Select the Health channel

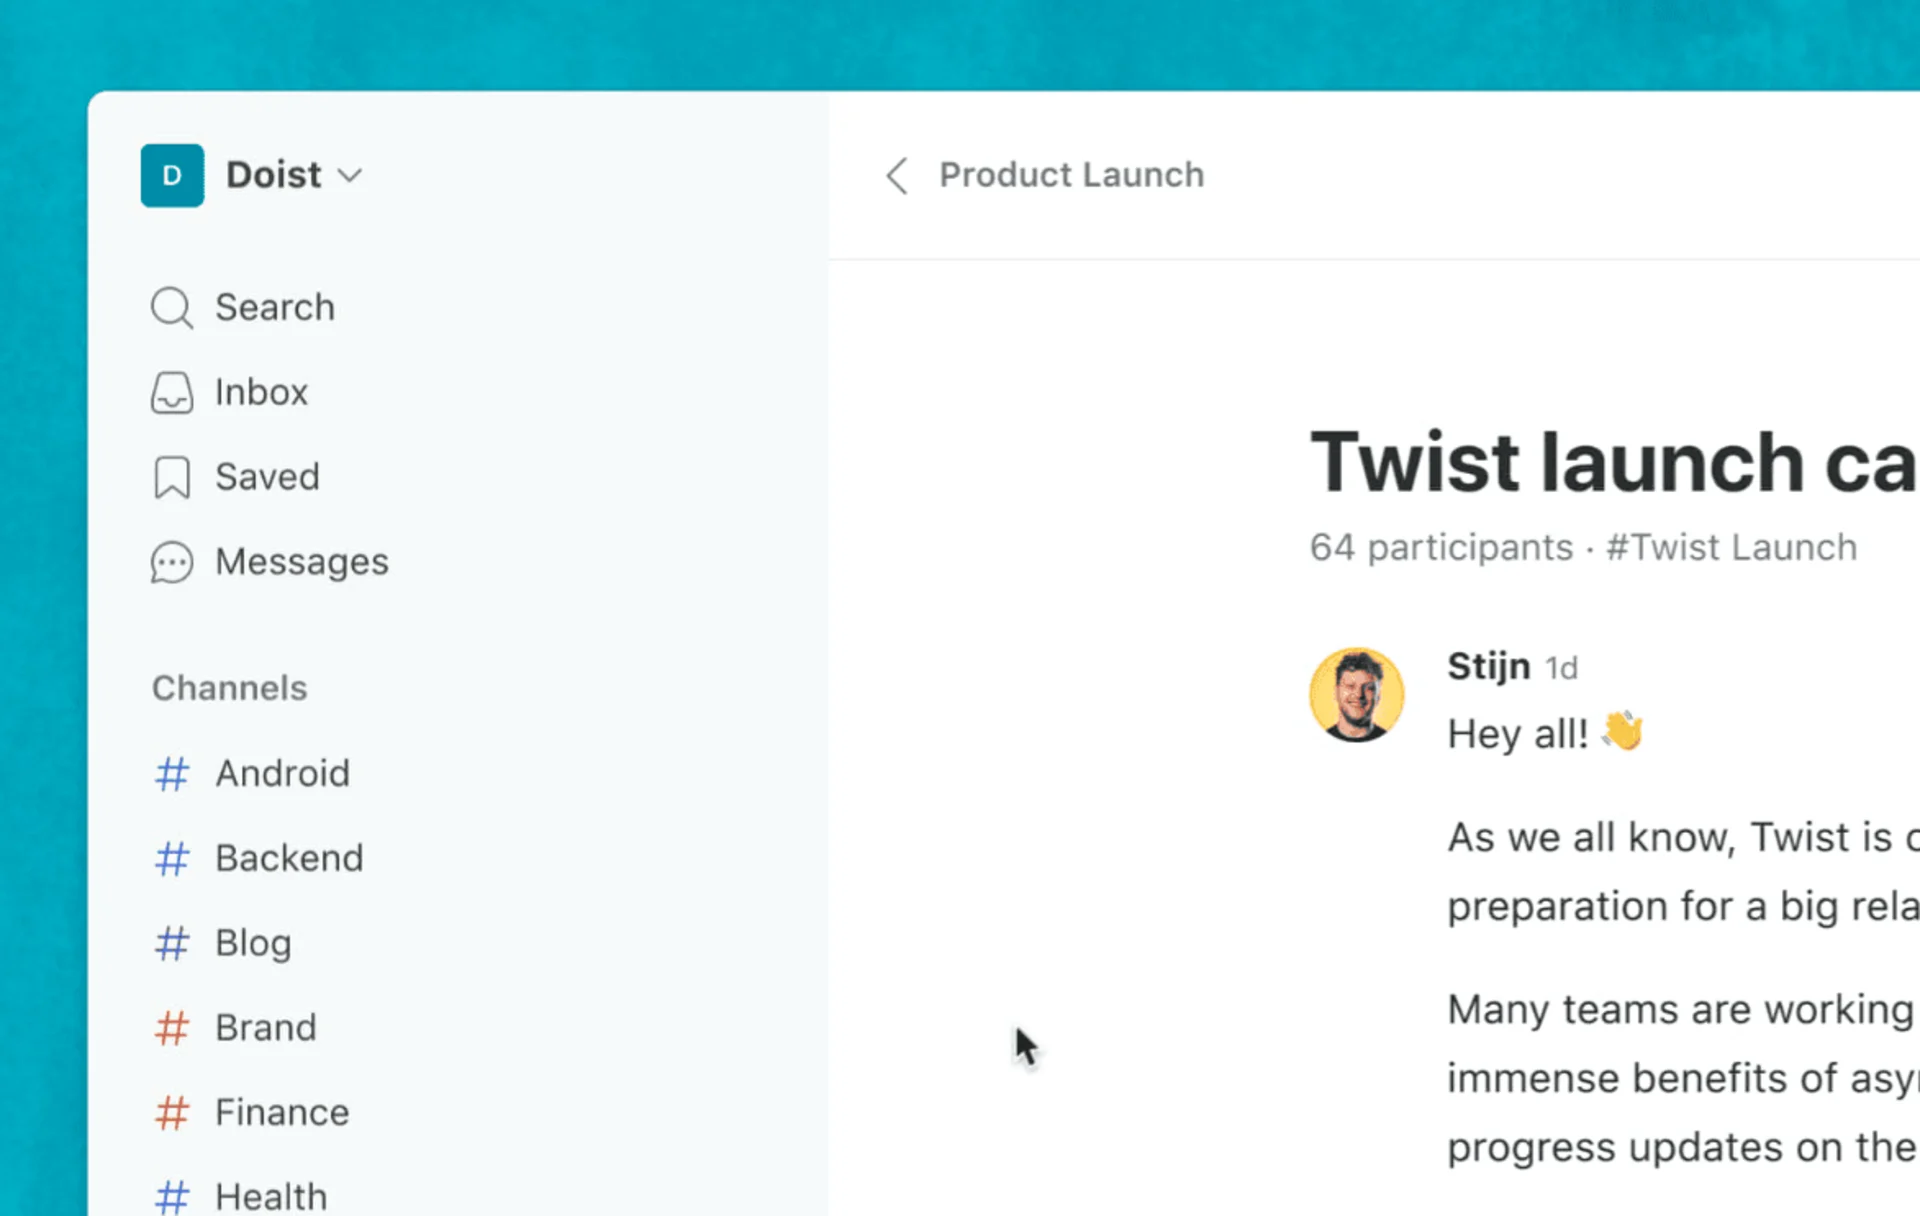coord(270,1194)
